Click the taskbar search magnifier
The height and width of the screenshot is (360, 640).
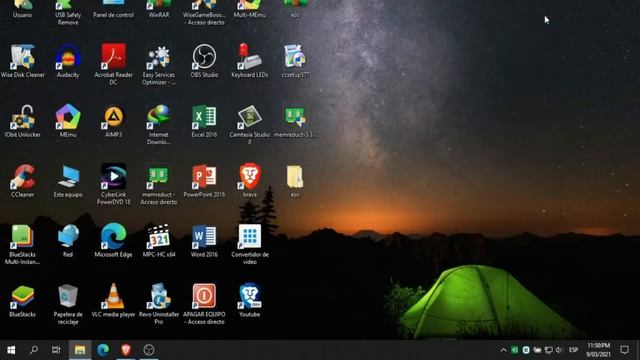click(x=34, y=350)
